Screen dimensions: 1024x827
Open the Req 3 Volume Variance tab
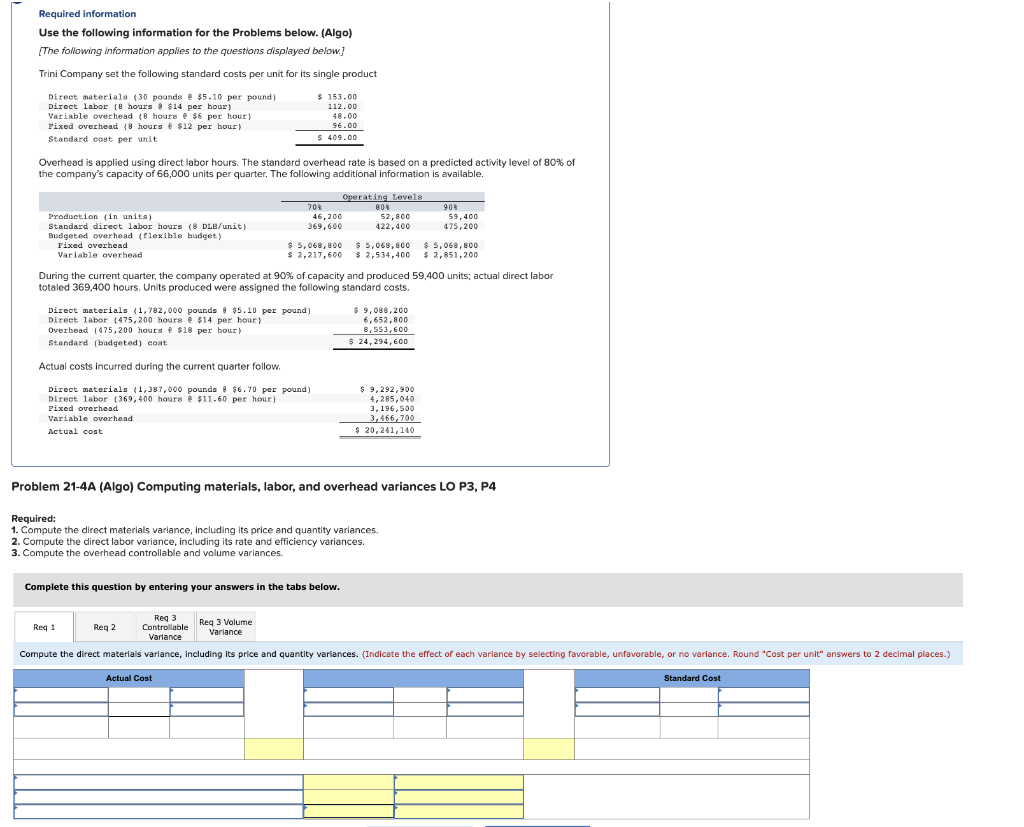[225, 627]
